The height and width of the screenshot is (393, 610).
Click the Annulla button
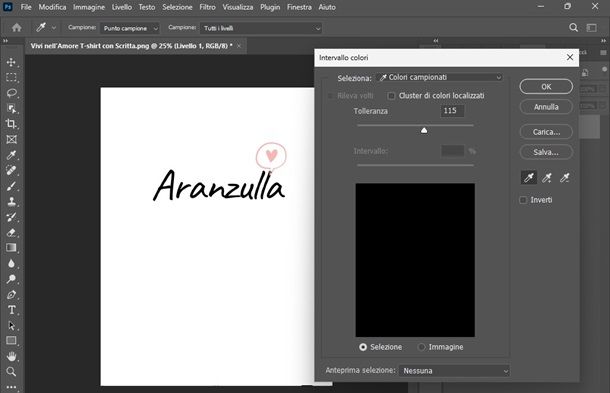point(546,107)
